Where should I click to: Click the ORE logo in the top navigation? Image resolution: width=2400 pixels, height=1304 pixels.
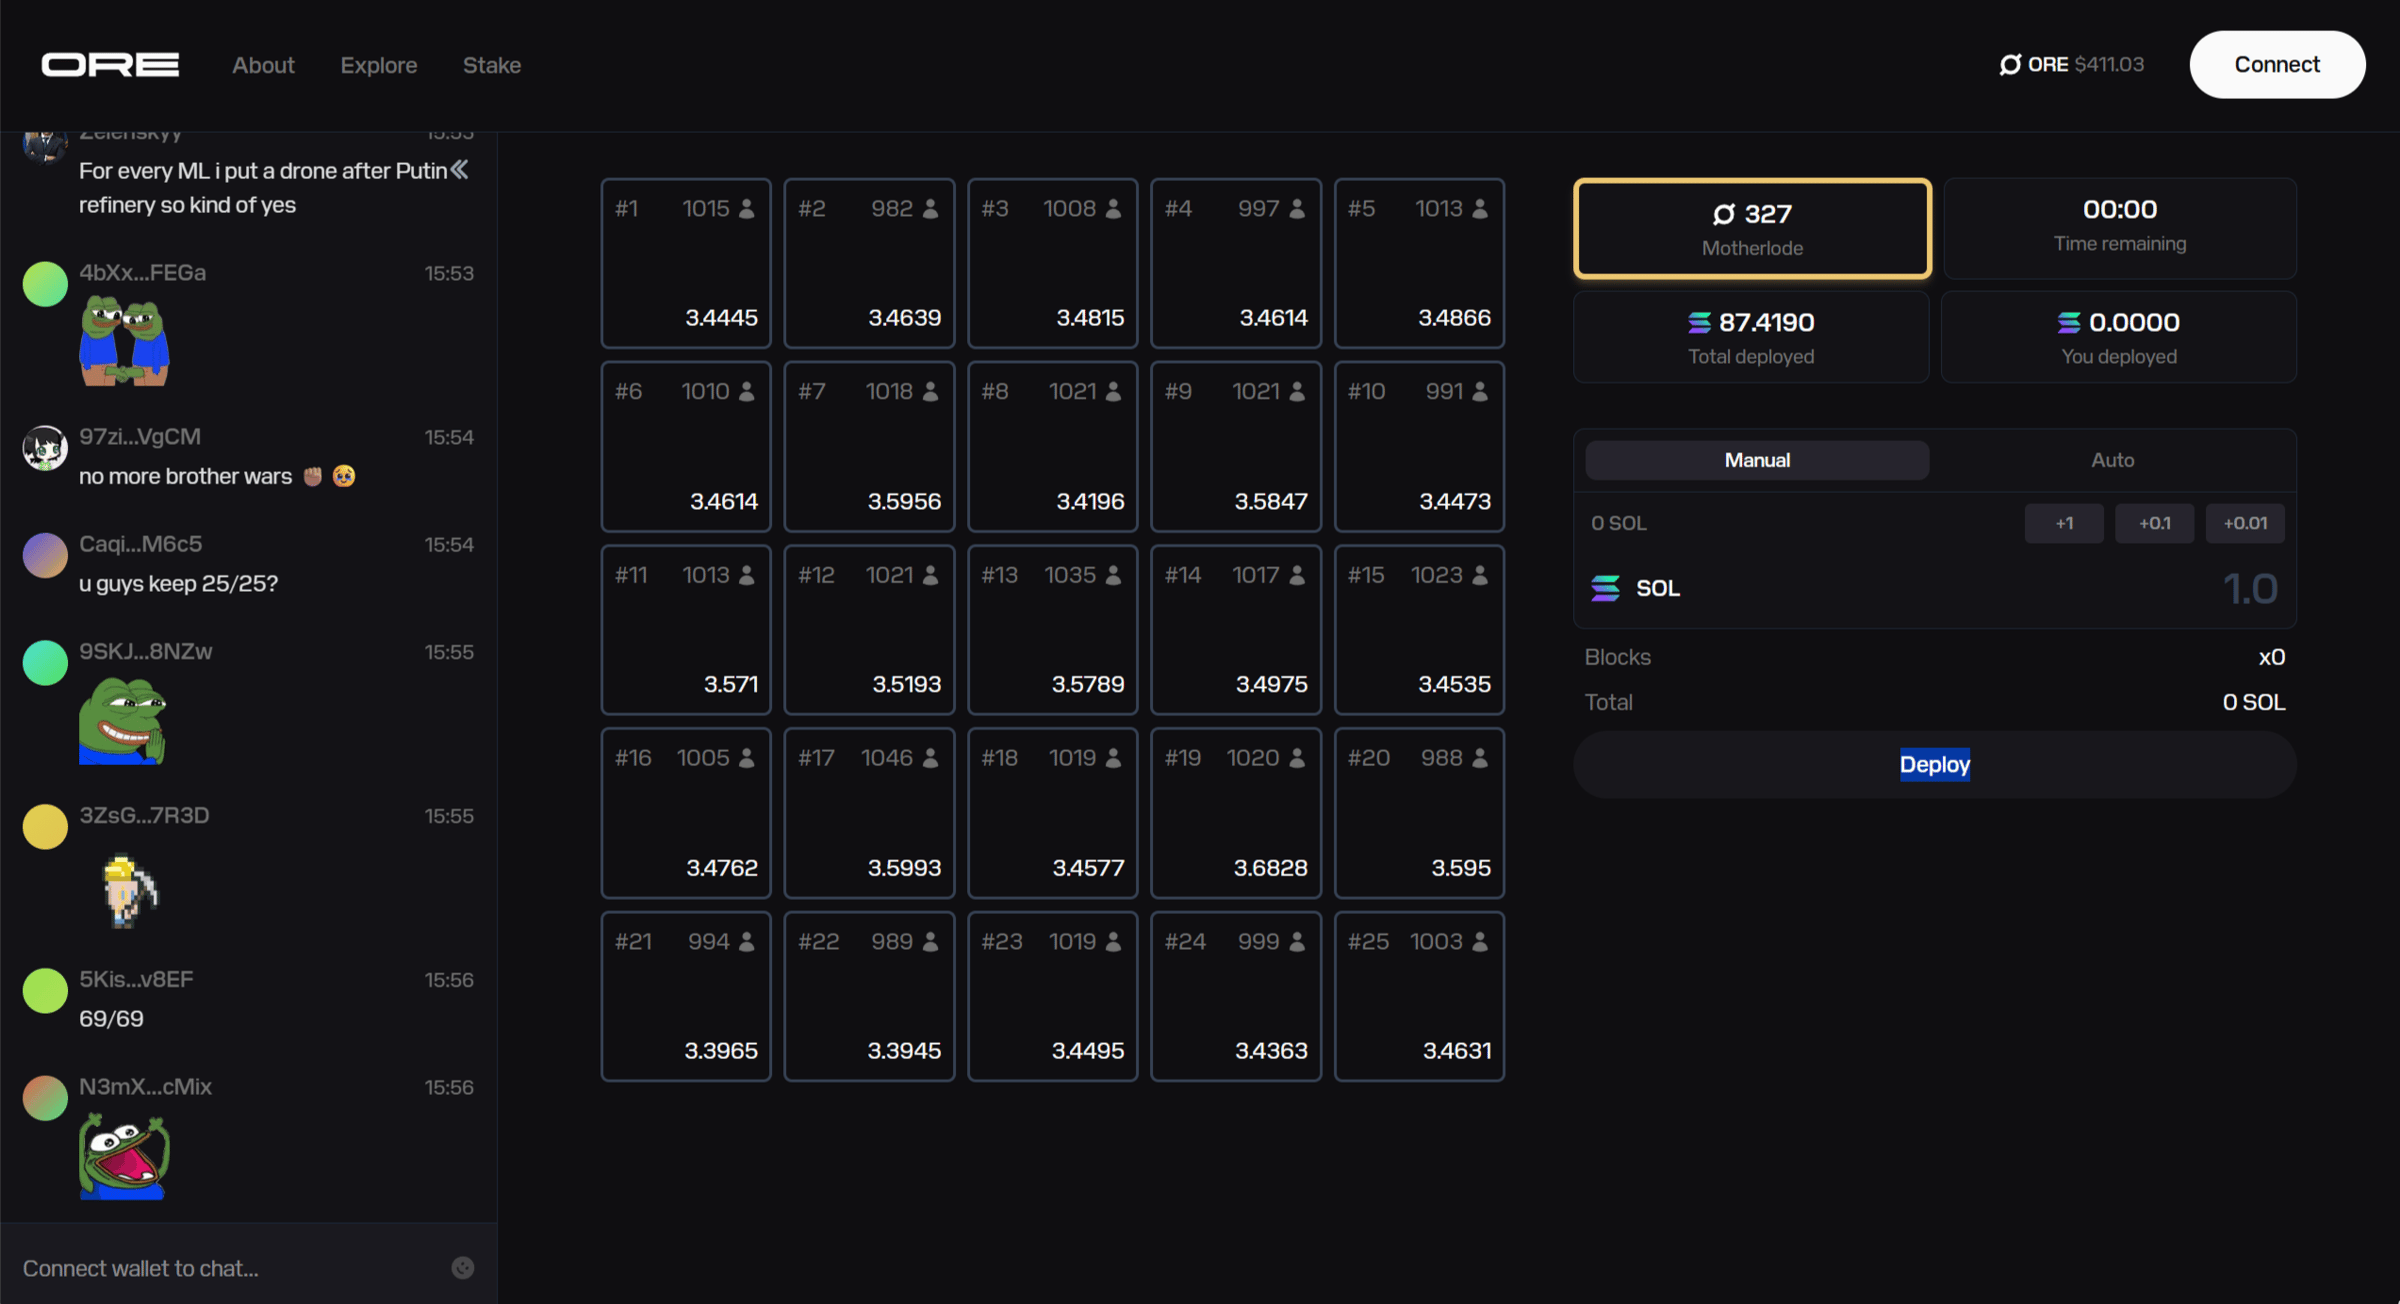110,64
